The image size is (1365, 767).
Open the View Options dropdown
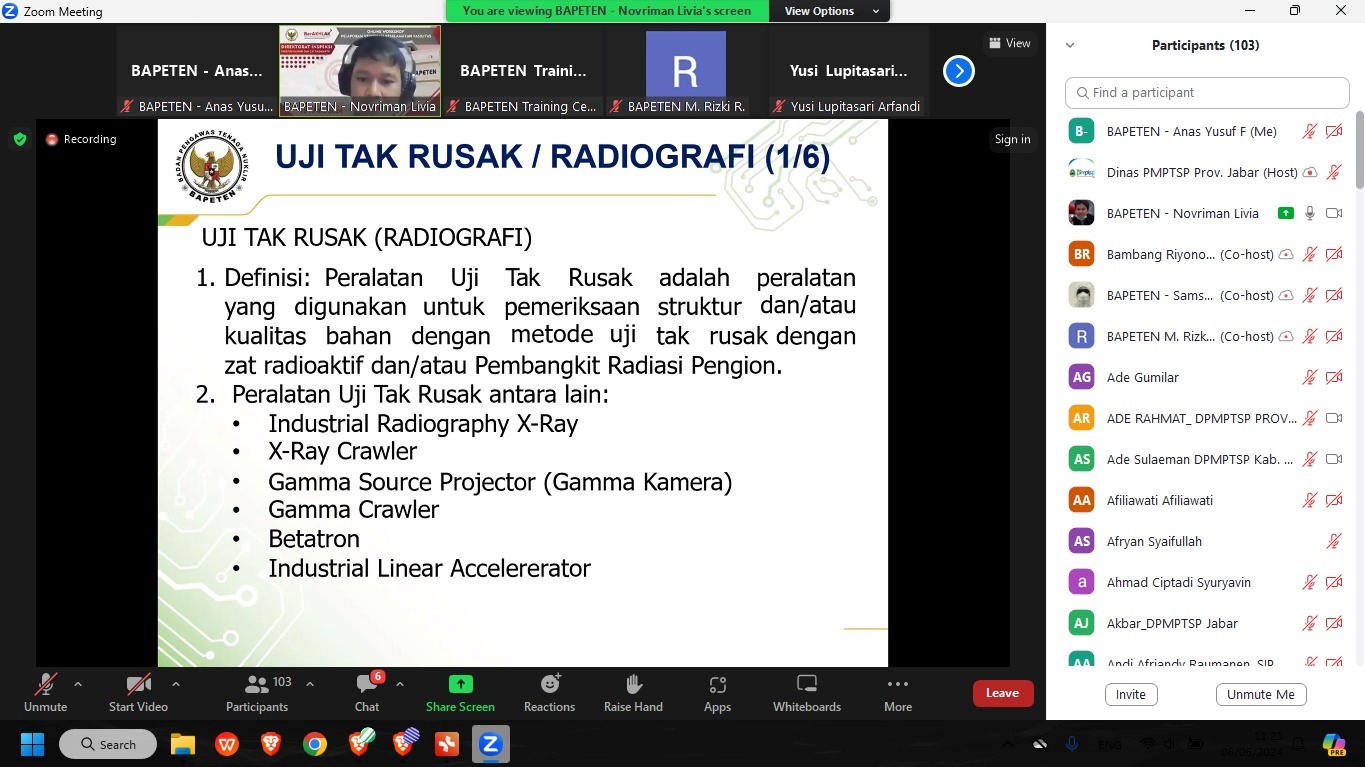click(832, 11)
